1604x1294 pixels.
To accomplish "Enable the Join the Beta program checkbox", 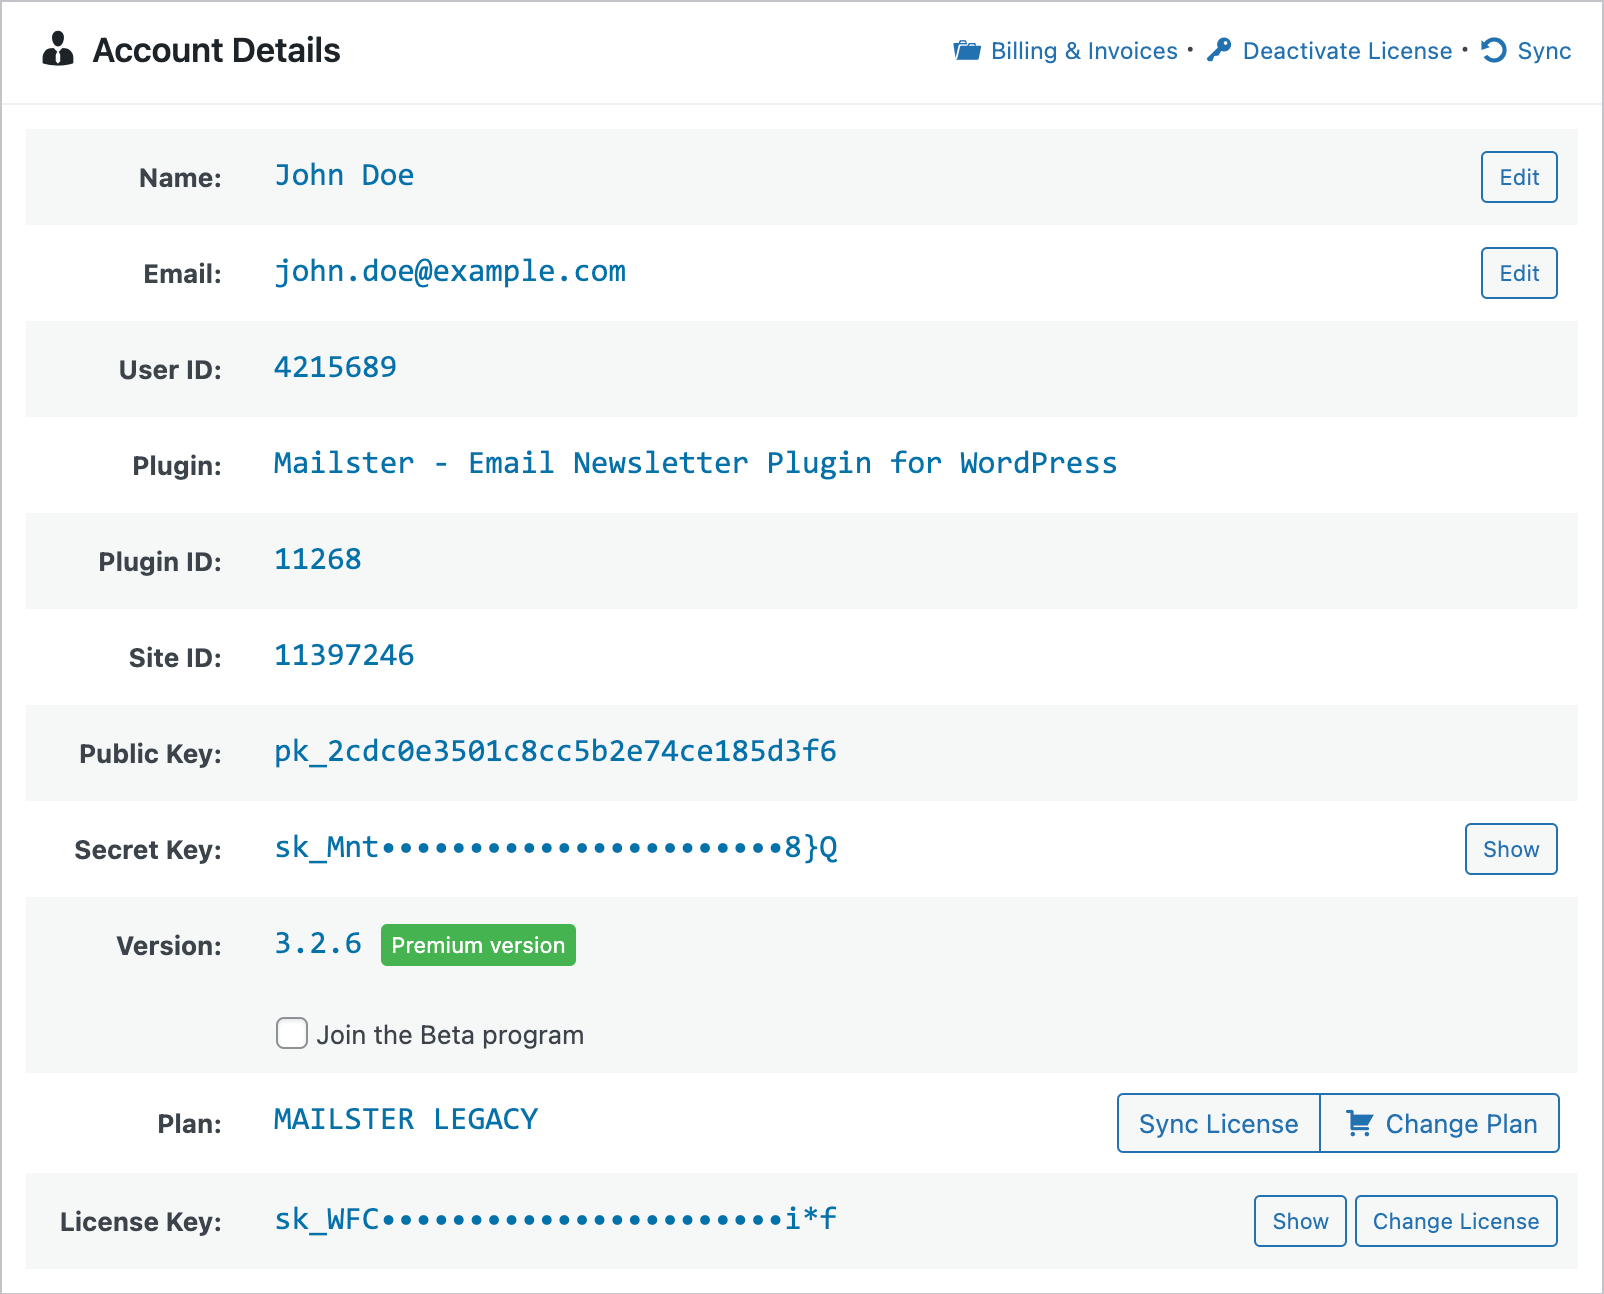I will (x=291, y=1034).
